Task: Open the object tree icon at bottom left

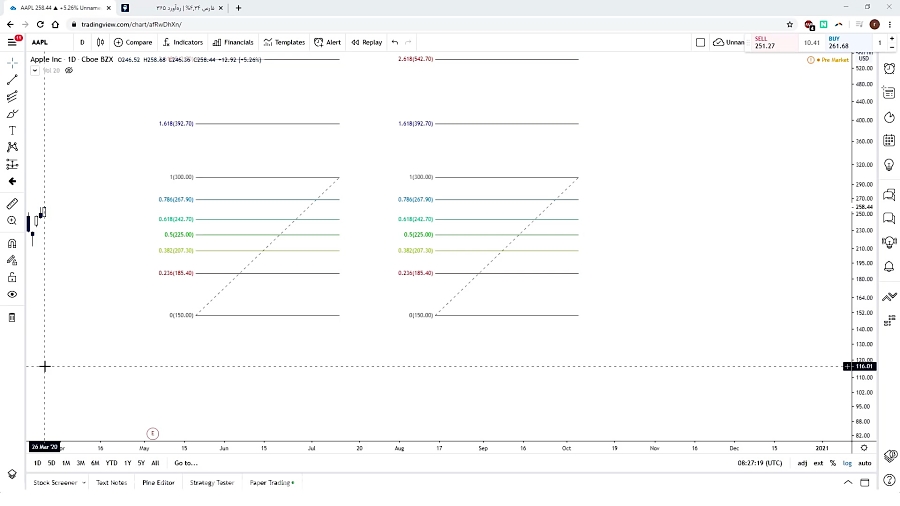Action: (12, 474)
